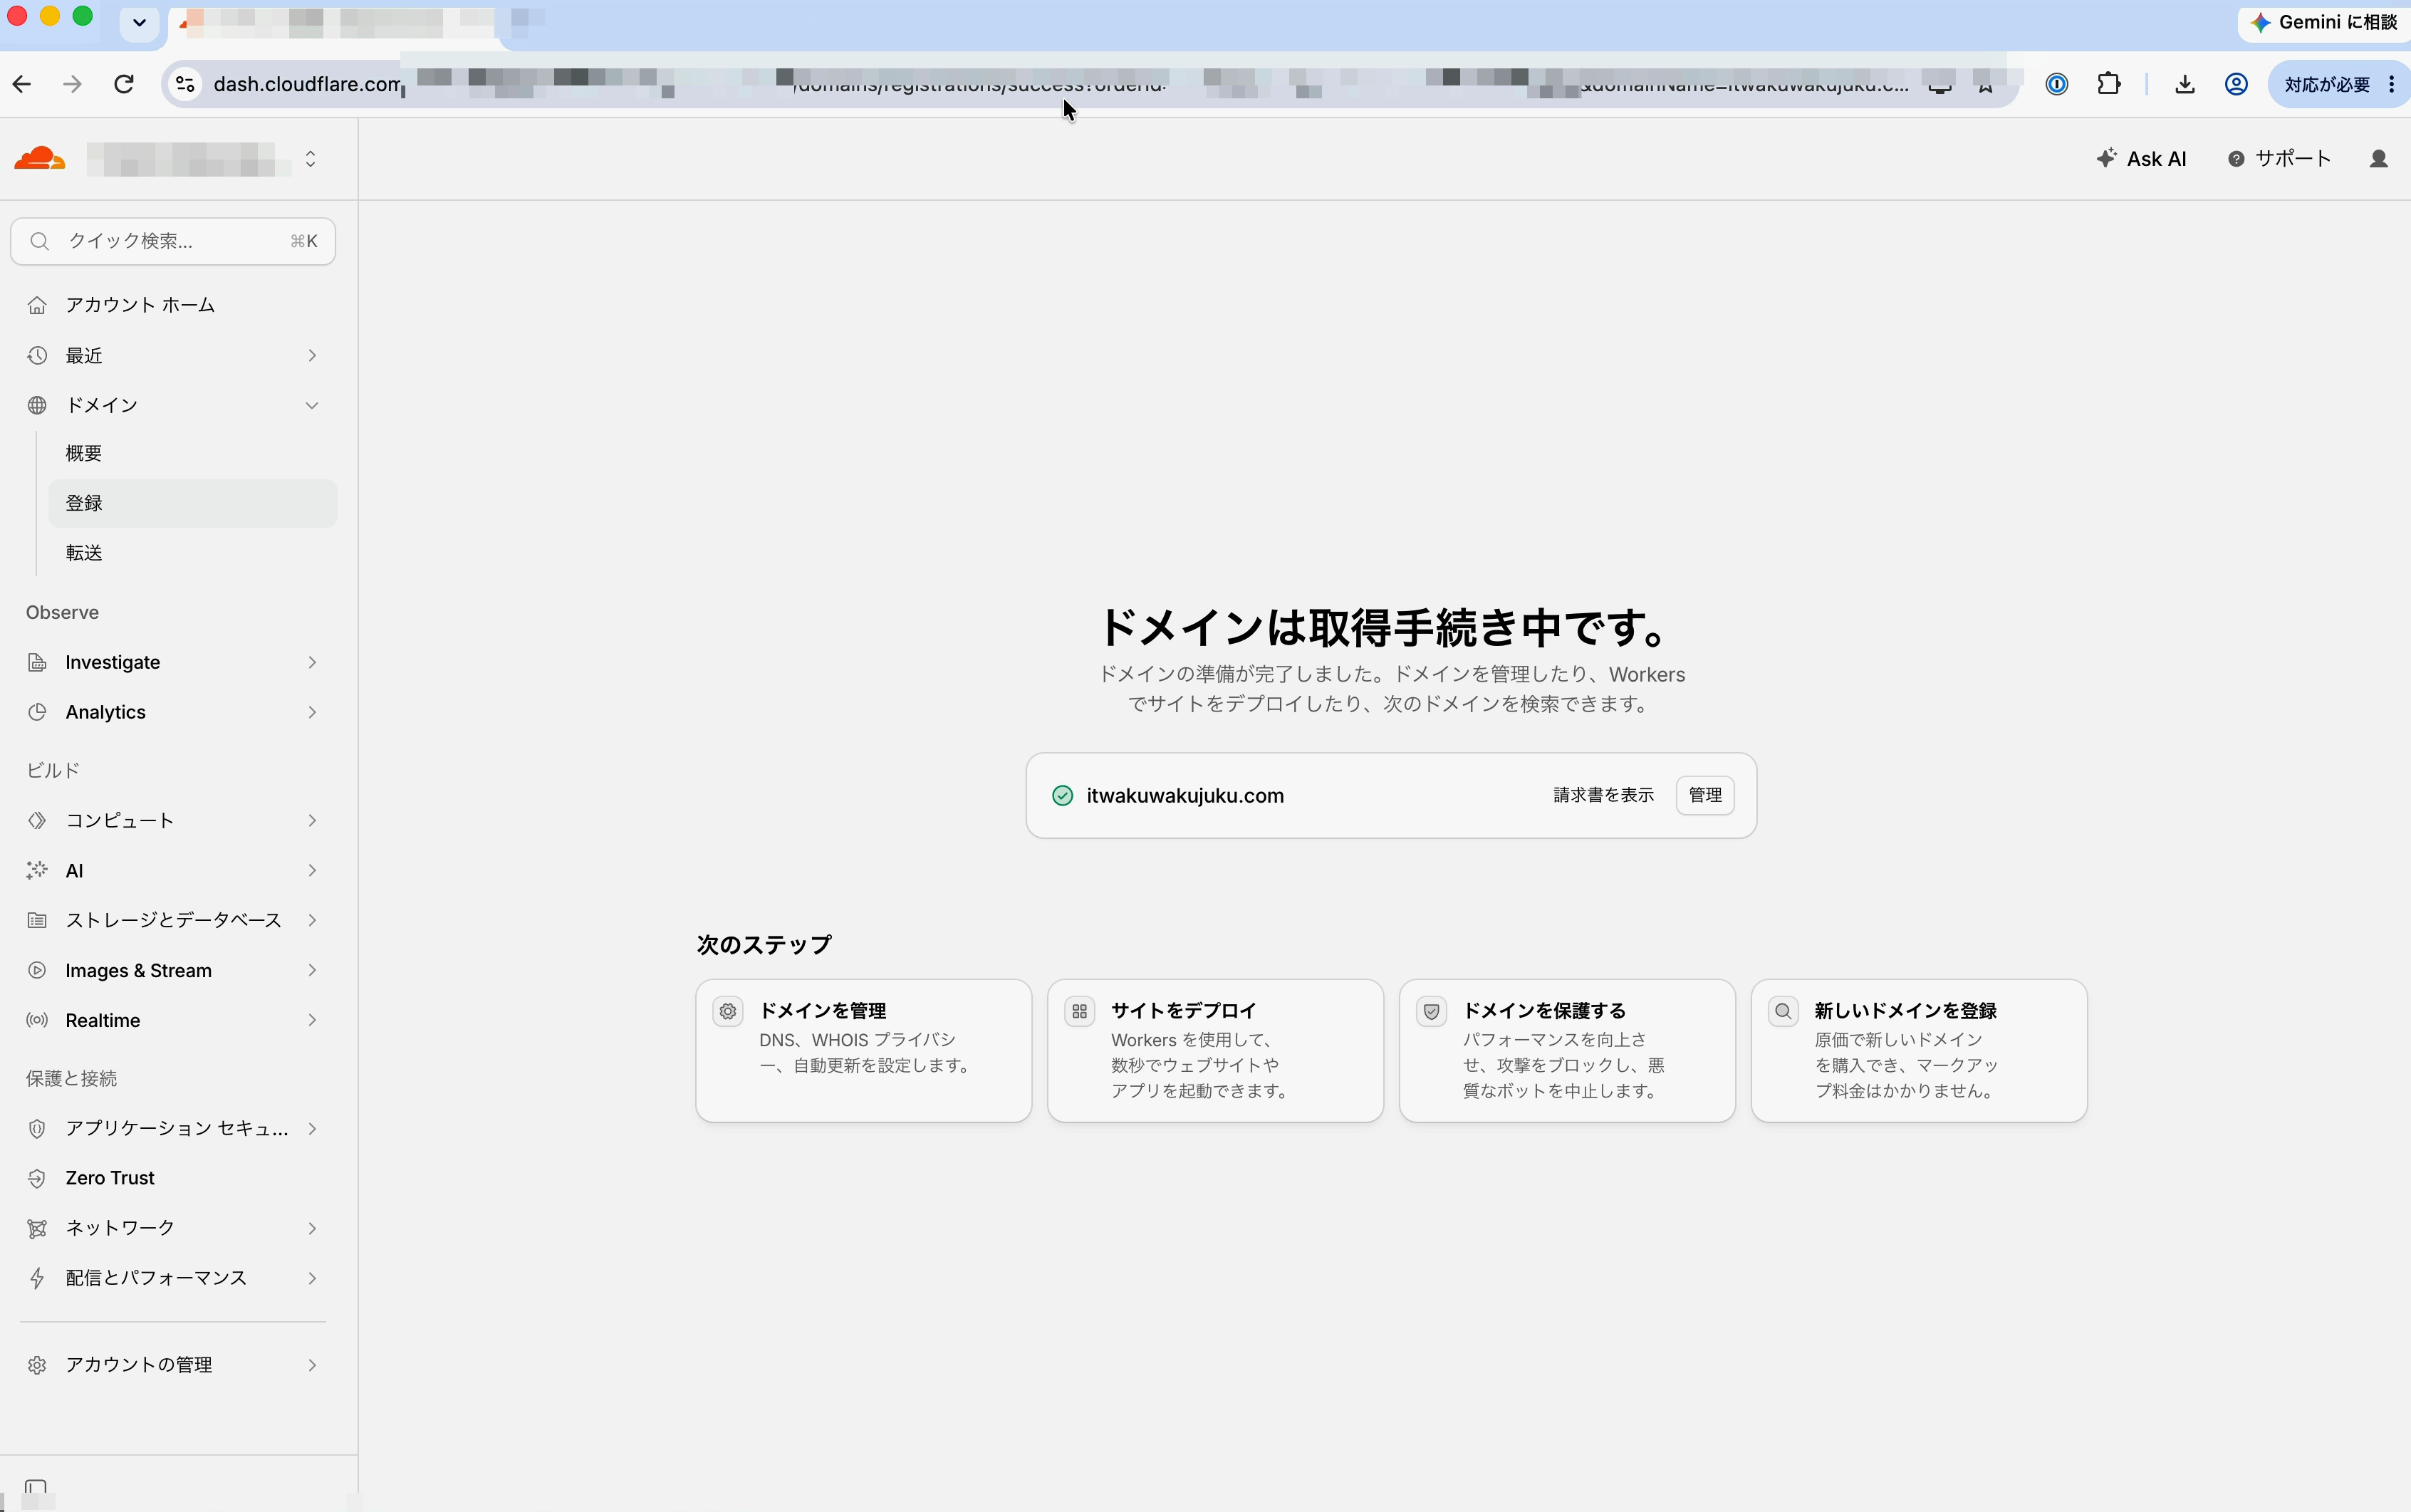2411x1512 pixels.
Task: Click the browser profile icon
Action: [2236, 84]
